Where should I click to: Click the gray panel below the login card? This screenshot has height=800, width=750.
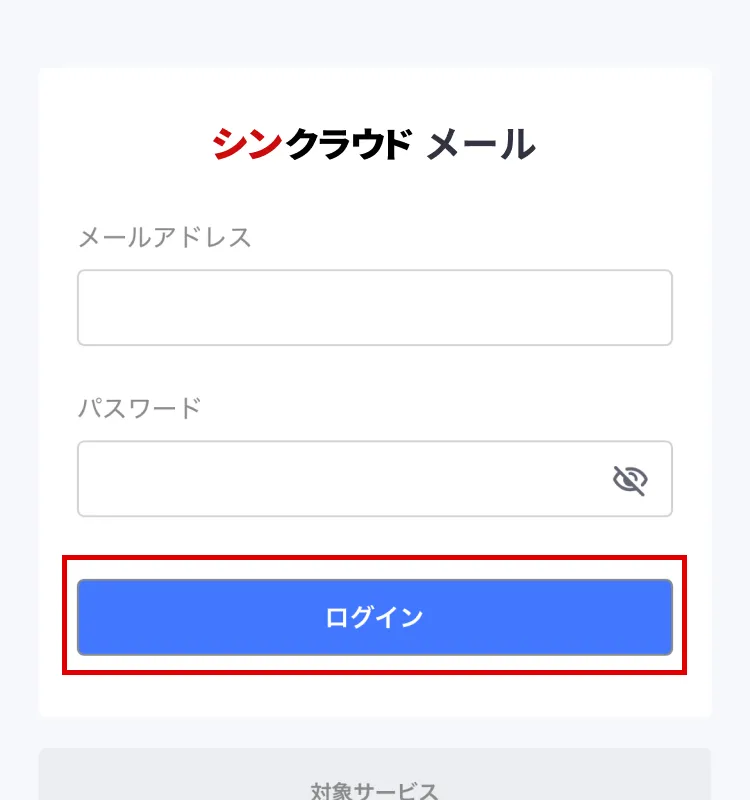[375, 774]
